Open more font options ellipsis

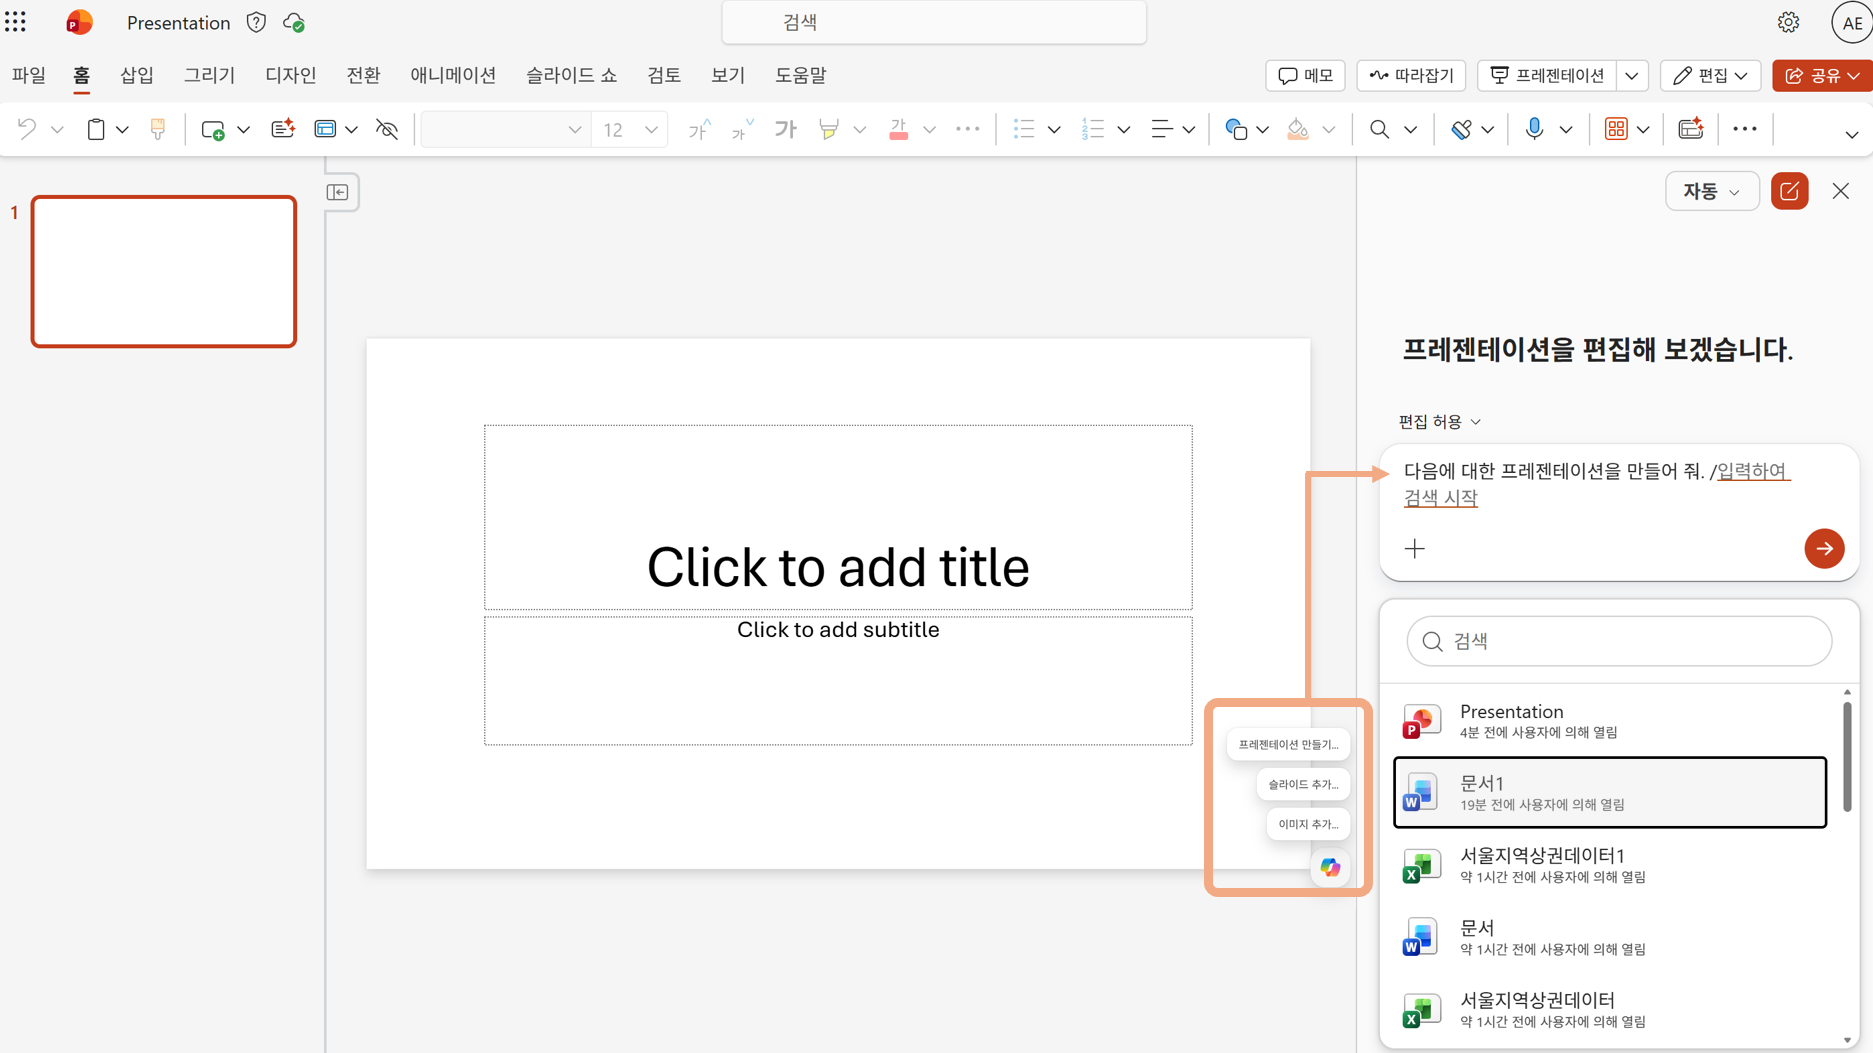coord(968,129)
